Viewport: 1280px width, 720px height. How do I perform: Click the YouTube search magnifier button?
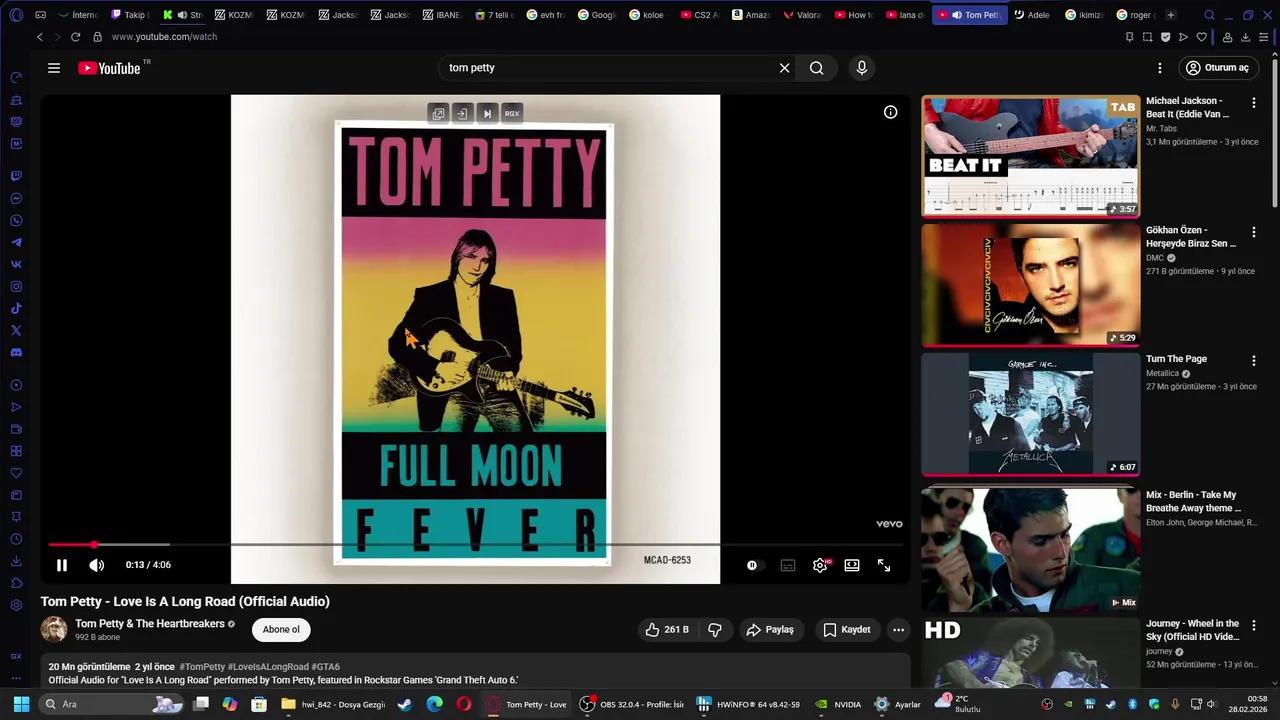[x=817, y=68]
